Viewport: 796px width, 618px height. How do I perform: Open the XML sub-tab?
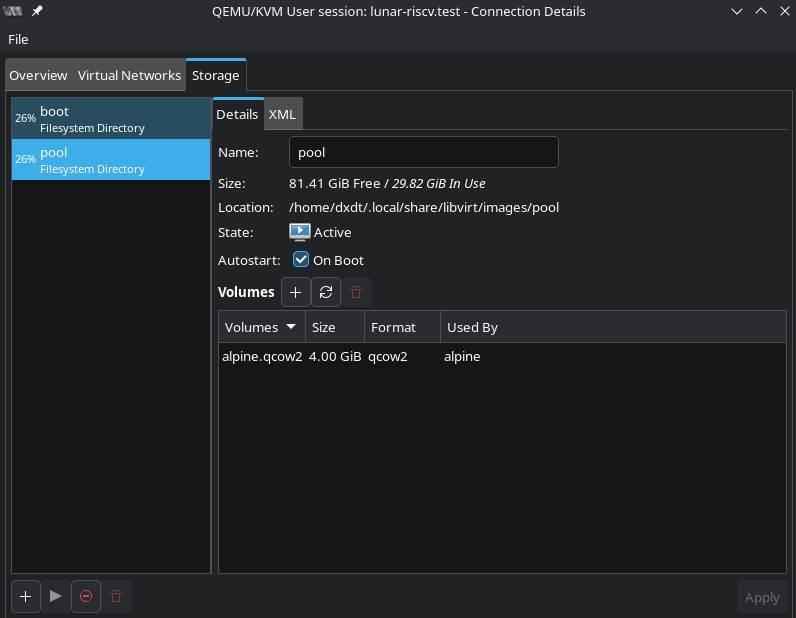(282, 114)
